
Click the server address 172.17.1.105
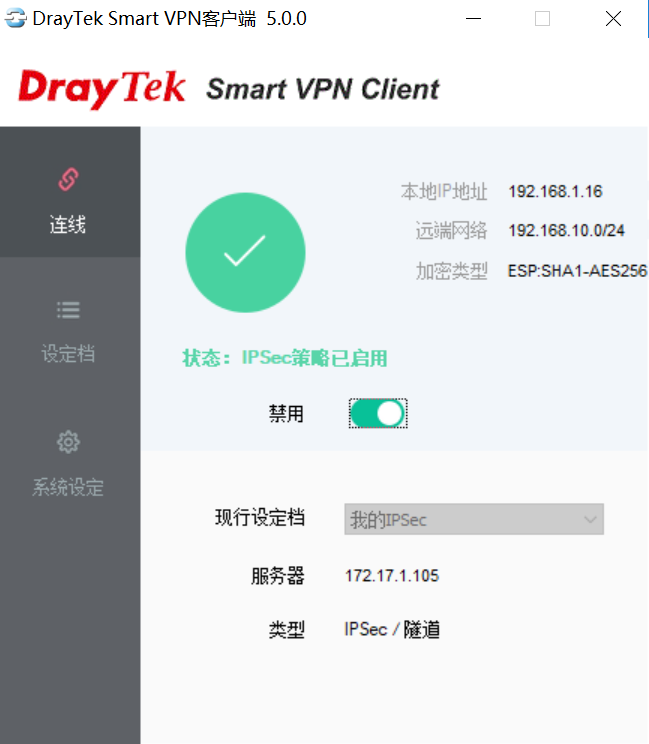point(392,576)
